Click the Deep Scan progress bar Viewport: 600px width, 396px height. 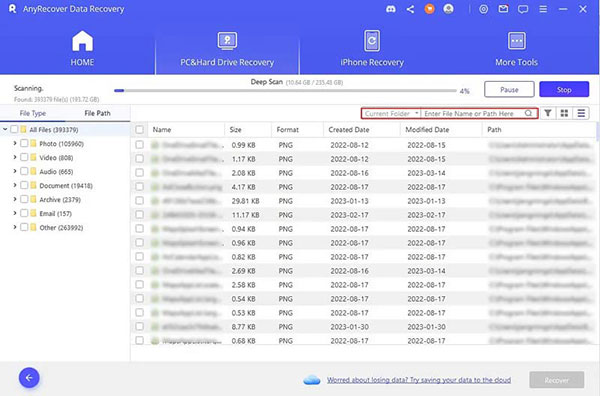click(x=285, y=91)
